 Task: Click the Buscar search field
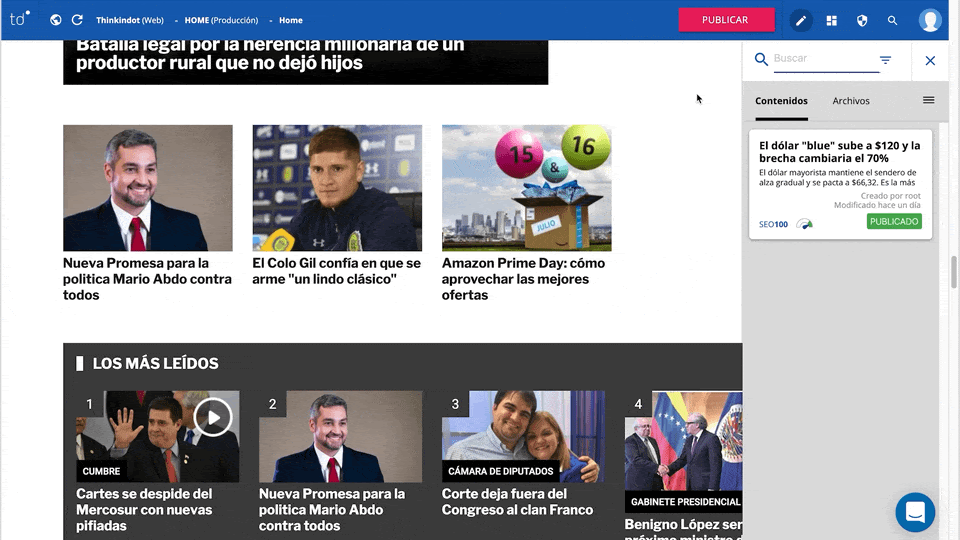coord(823,59)
